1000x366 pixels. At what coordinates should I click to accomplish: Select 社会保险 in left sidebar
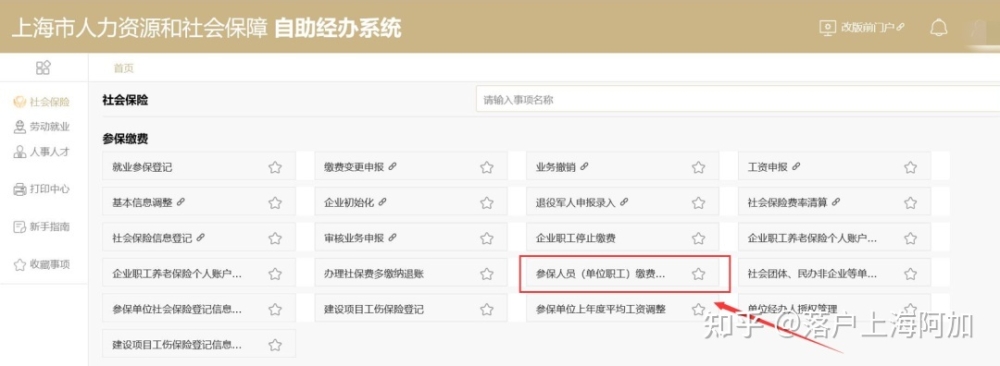point(41,103)
